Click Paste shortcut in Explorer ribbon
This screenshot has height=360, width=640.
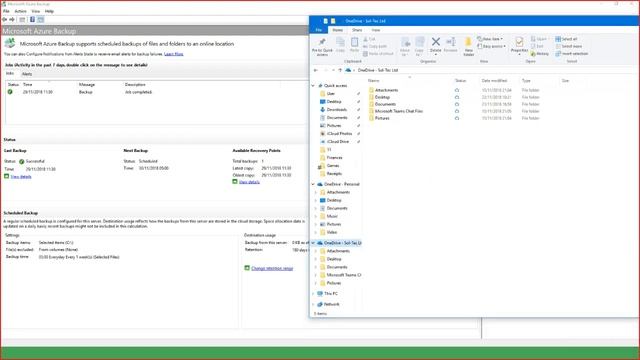tap(378, 54)
